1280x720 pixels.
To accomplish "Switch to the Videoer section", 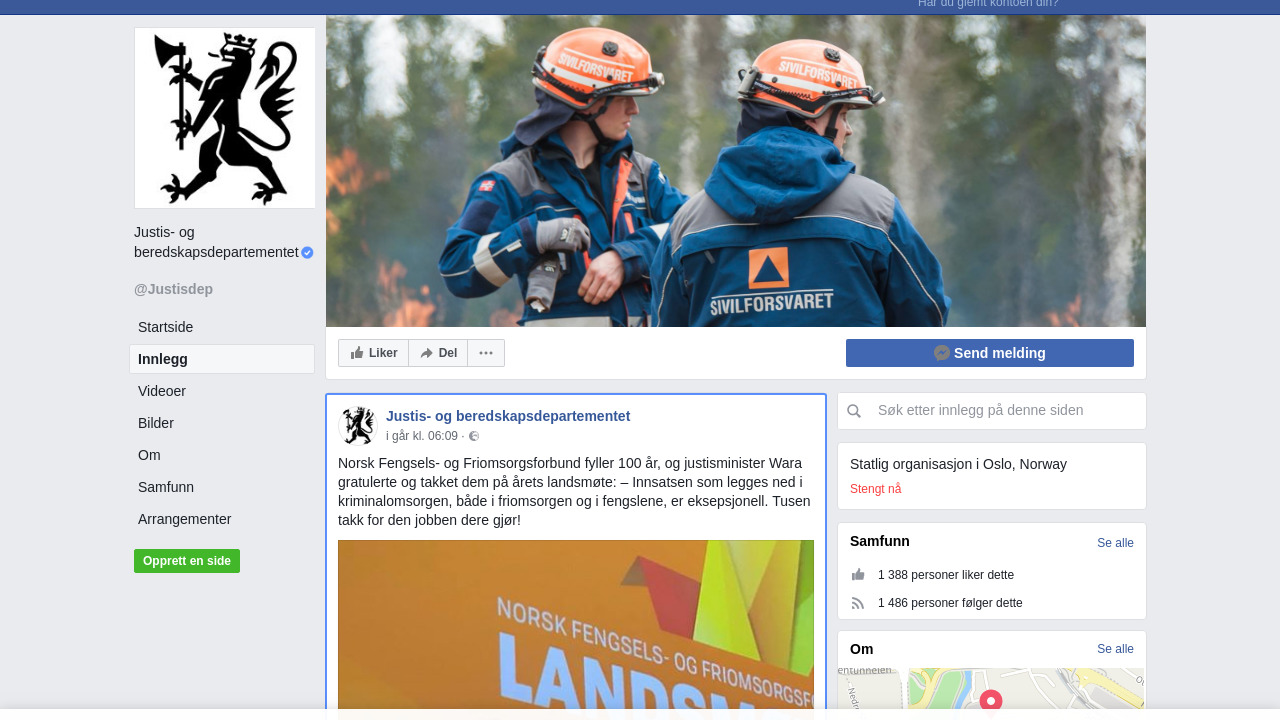I will (162, 391).
